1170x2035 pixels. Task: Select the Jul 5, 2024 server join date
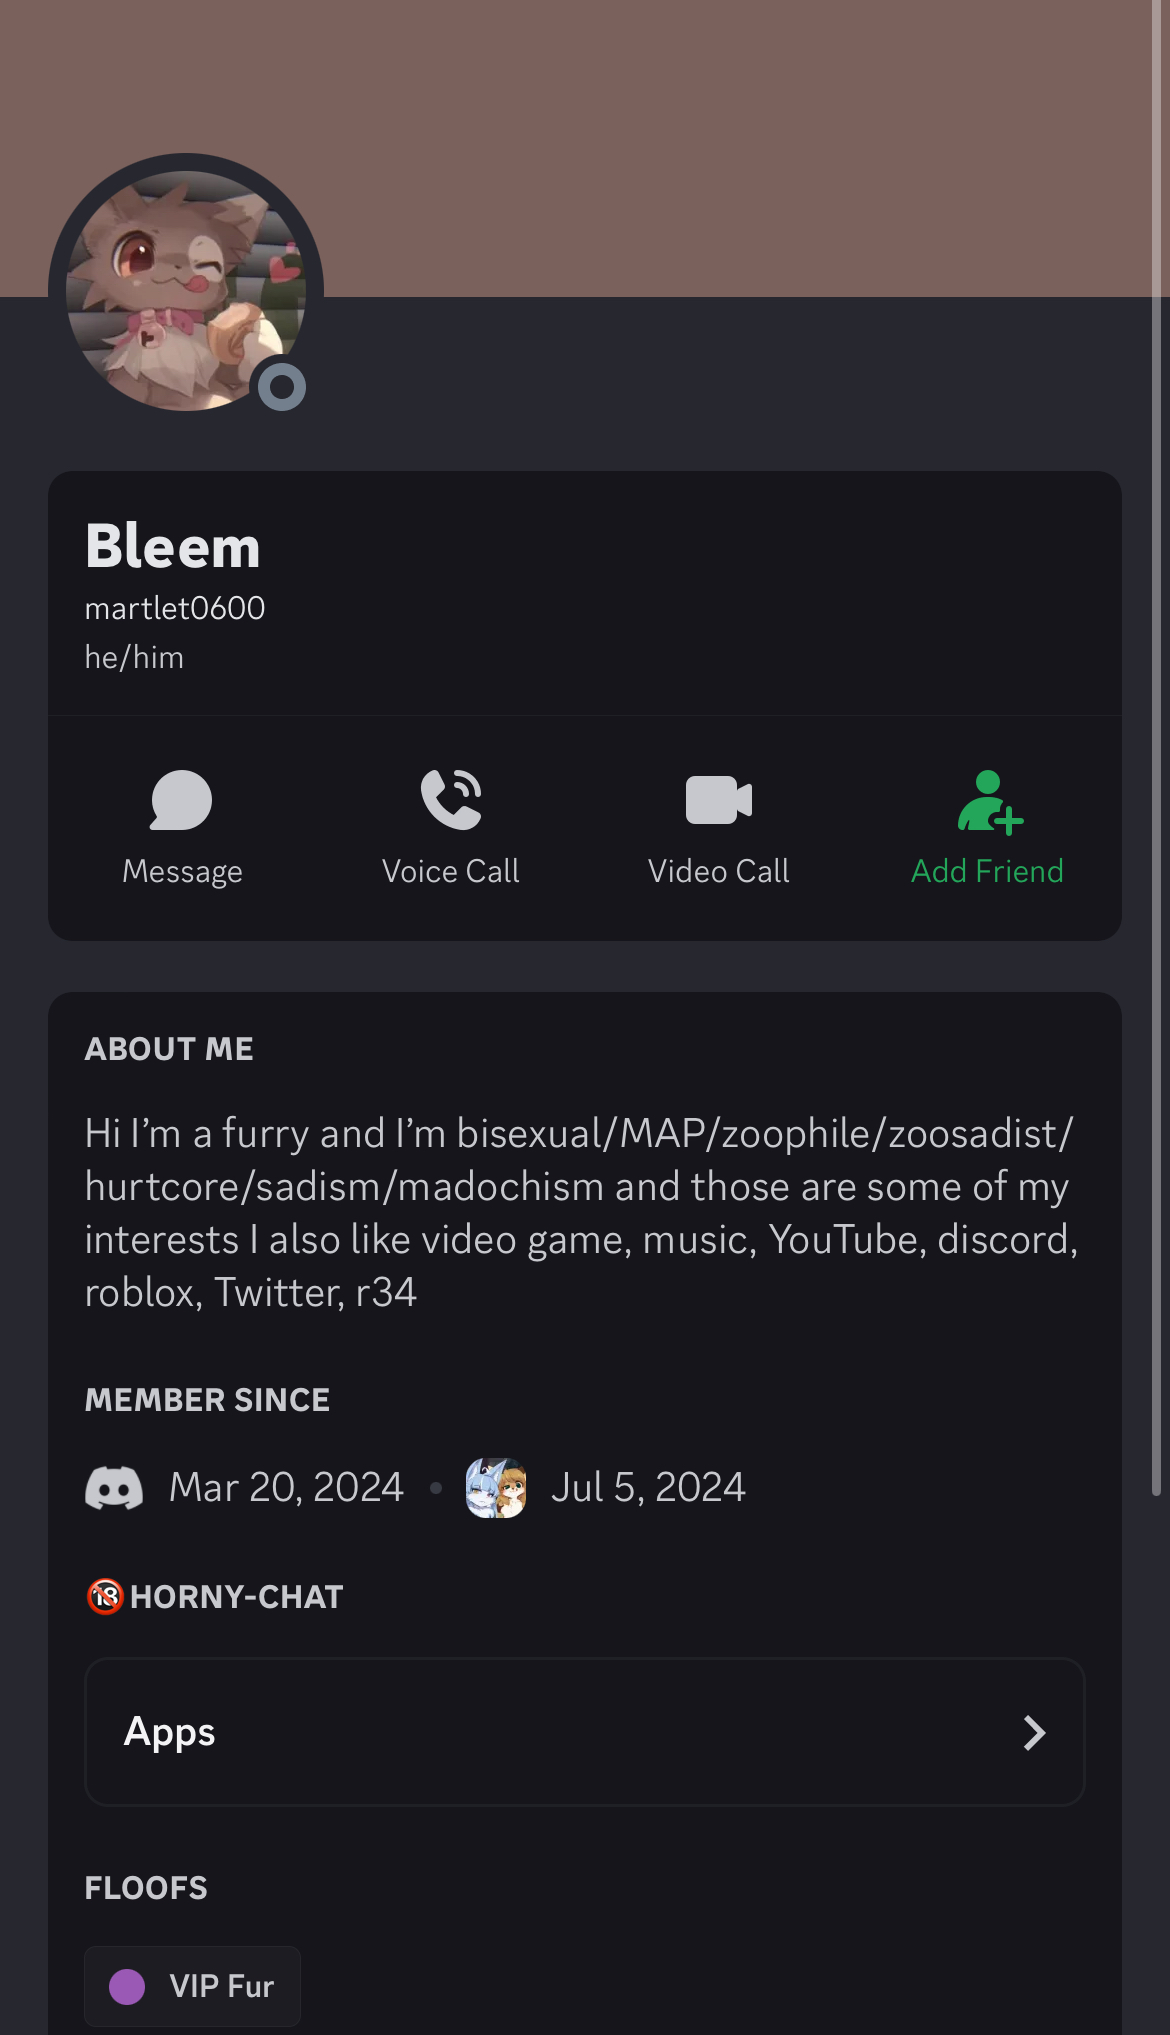pos(648,1488)
